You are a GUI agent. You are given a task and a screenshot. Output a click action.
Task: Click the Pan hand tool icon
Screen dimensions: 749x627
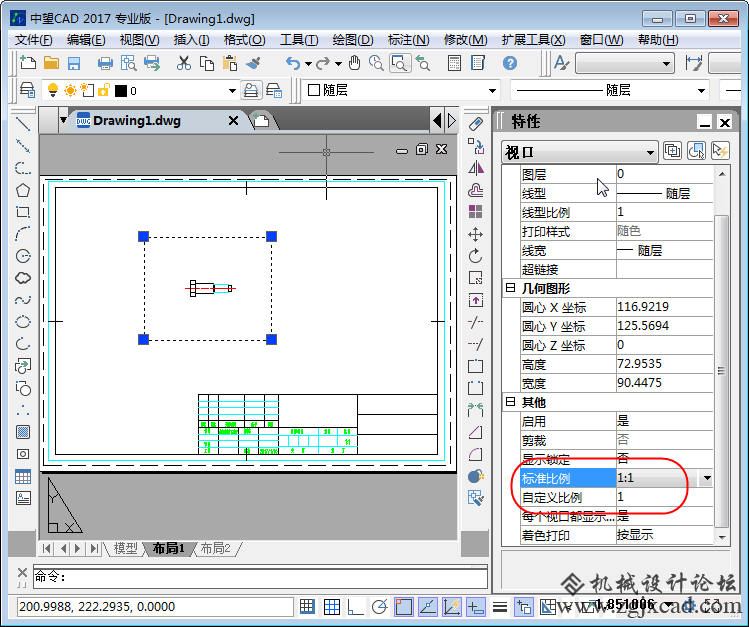point(354,63)
